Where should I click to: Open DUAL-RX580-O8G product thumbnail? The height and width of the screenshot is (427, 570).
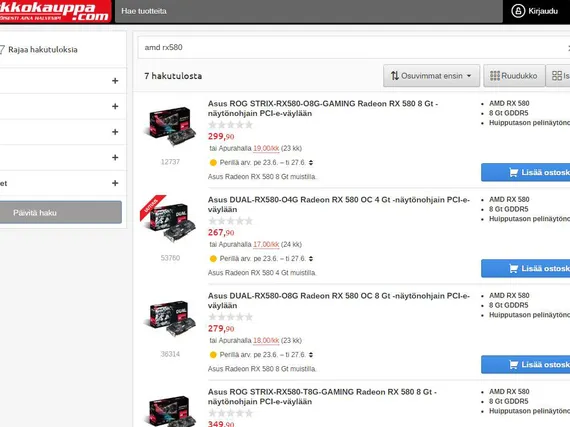pos(170,318)
